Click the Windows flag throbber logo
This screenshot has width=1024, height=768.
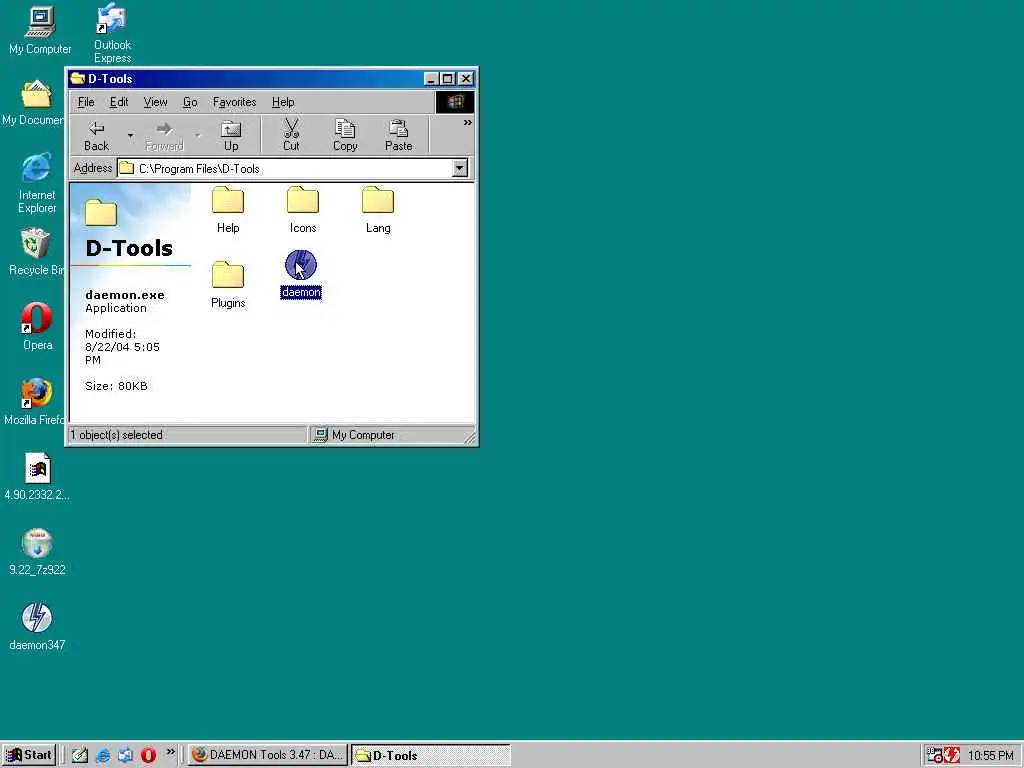(455, 102)
